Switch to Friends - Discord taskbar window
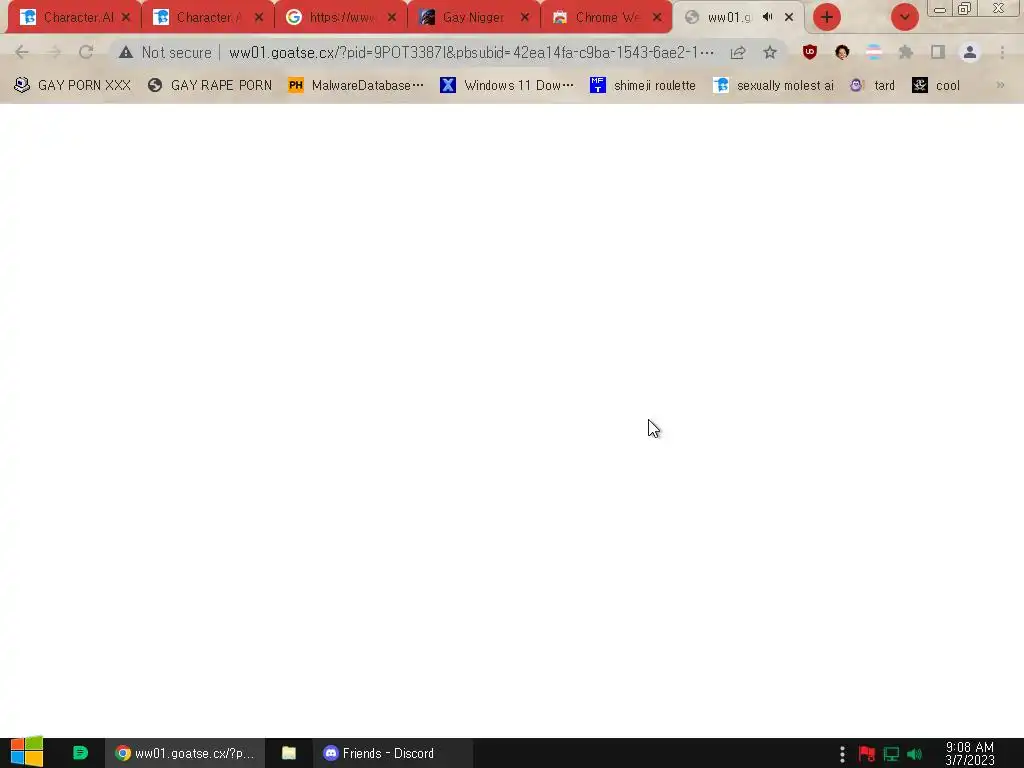 (392, 753)
